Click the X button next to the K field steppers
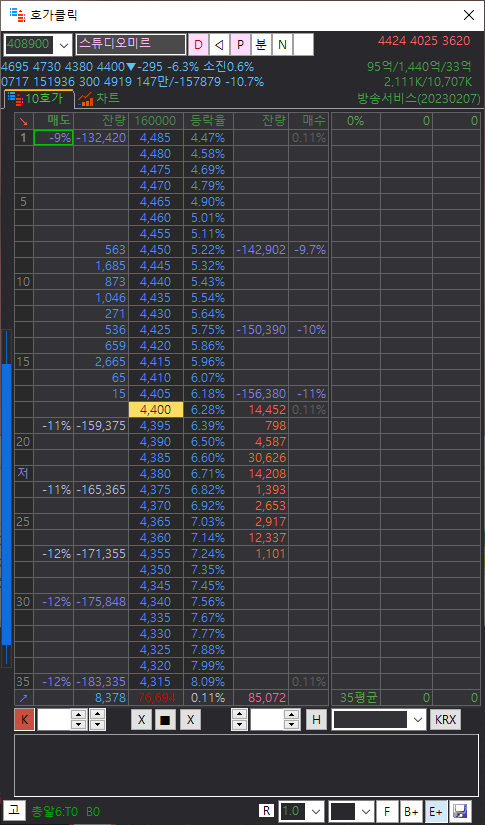Screen dimensions: 485x825 [141, 720]
